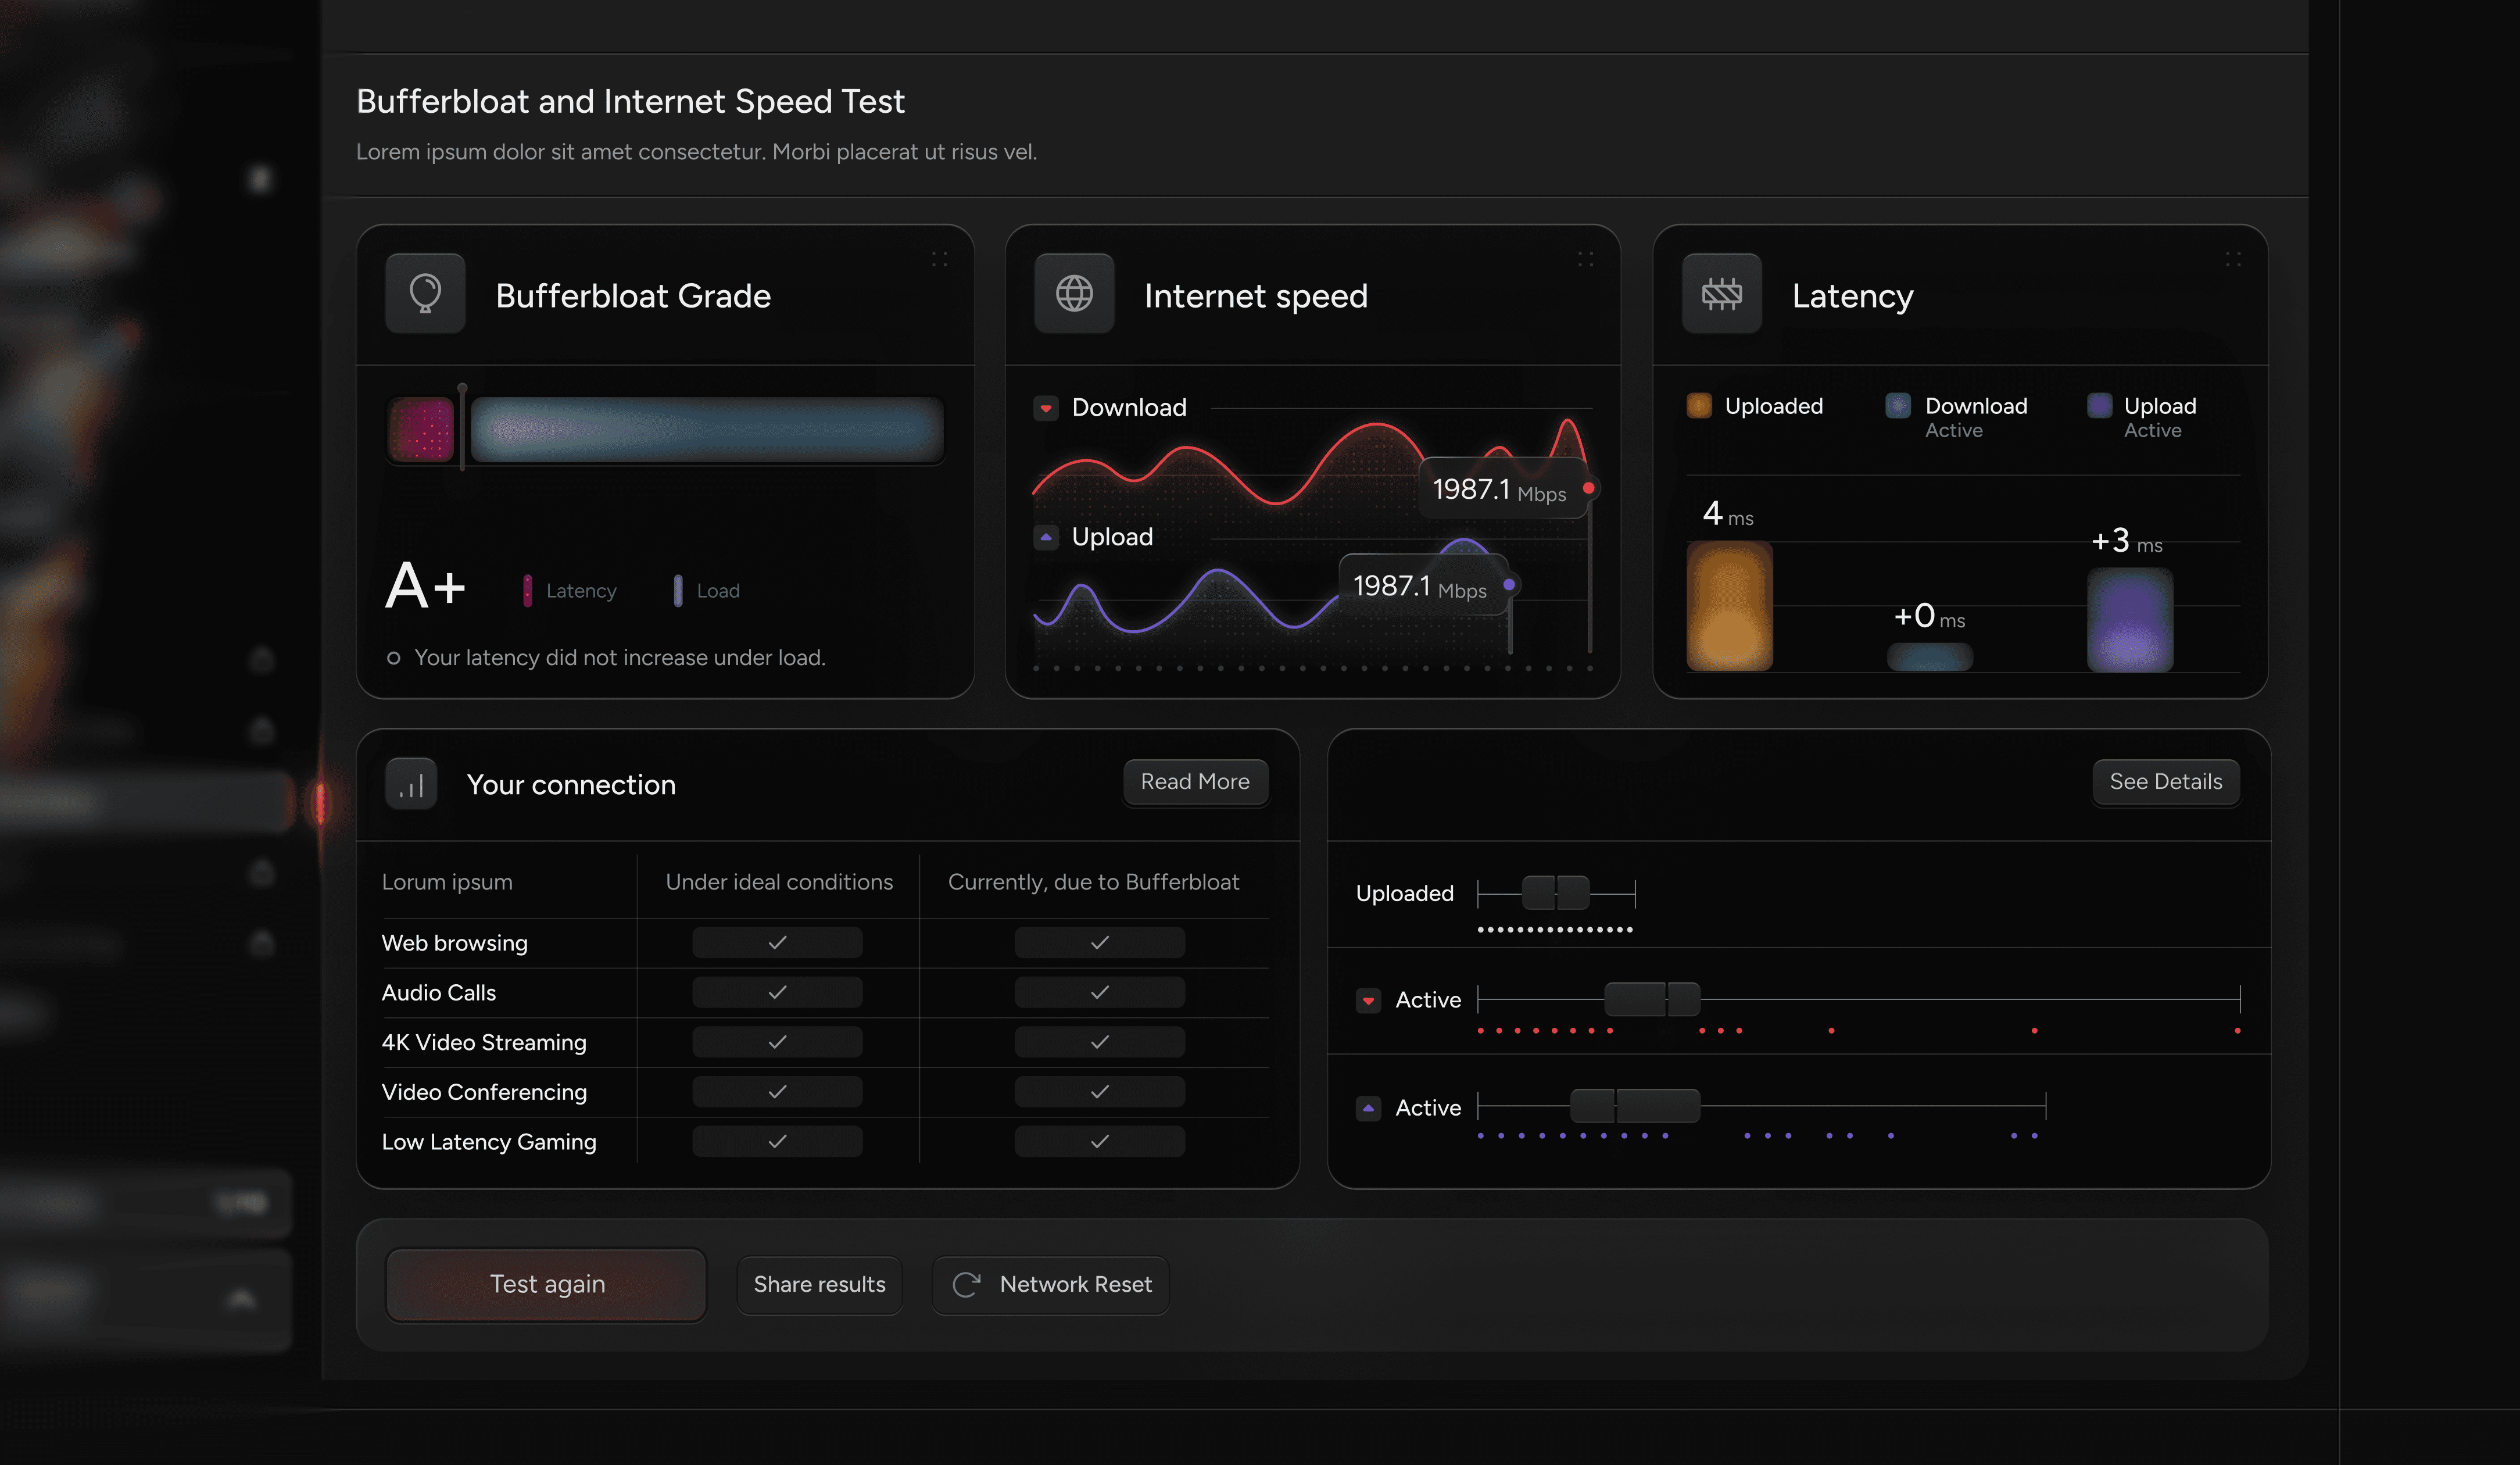Open Internet speed card drag-handle dots
2520x1465 pixels.
[x=1586, y=259]
